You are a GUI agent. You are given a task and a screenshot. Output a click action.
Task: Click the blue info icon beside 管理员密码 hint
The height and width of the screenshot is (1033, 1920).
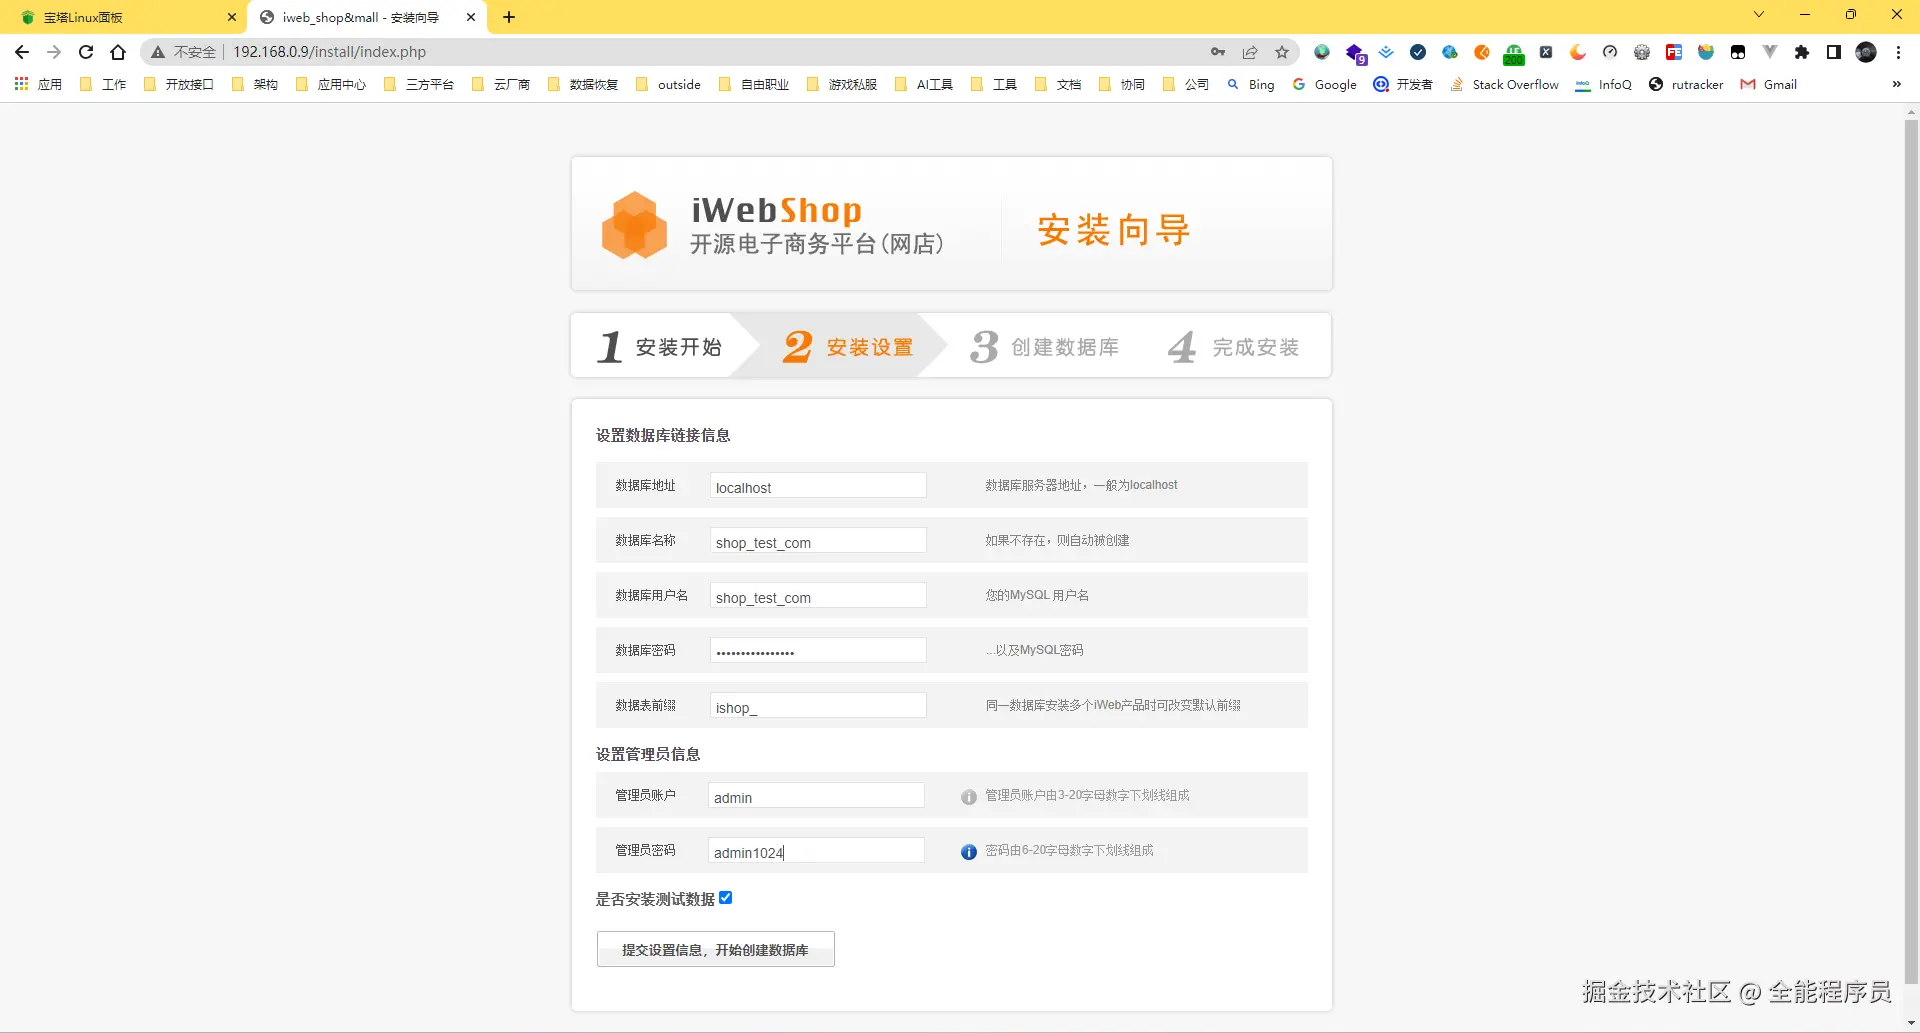(x=968, y=852)
